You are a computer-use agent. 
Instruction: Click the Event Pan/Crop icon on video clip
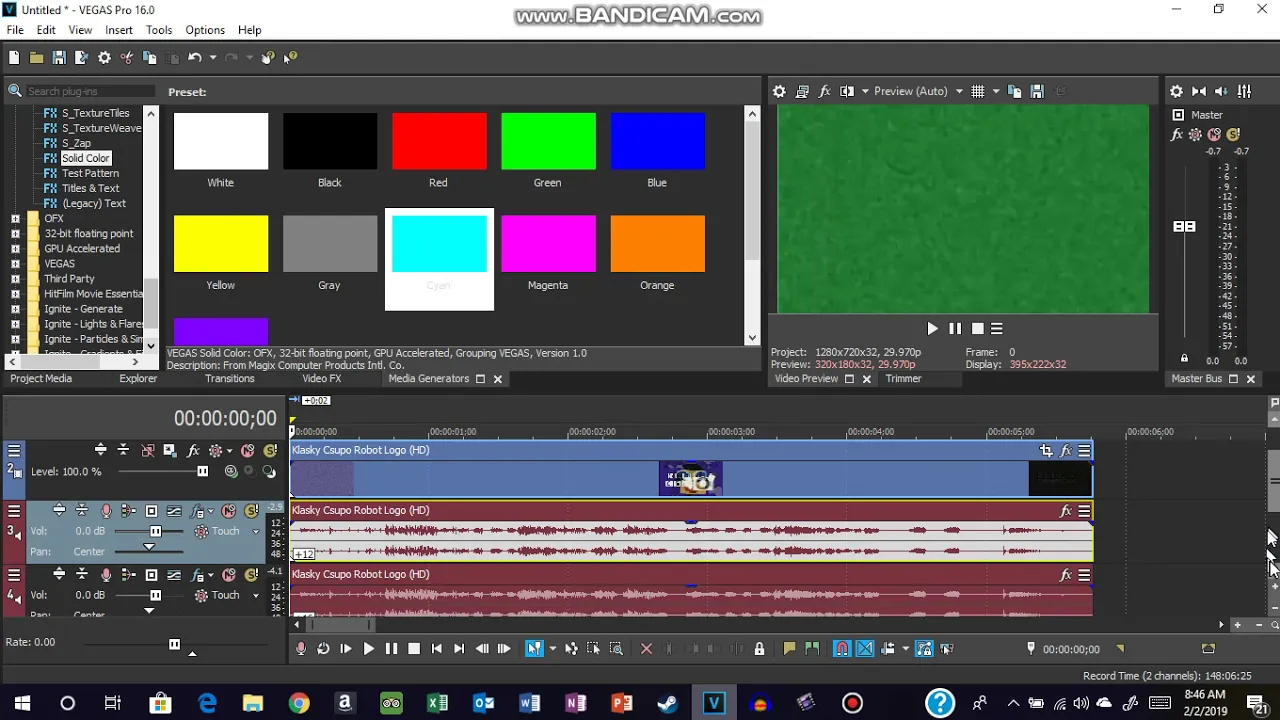tap(1046, 451)
